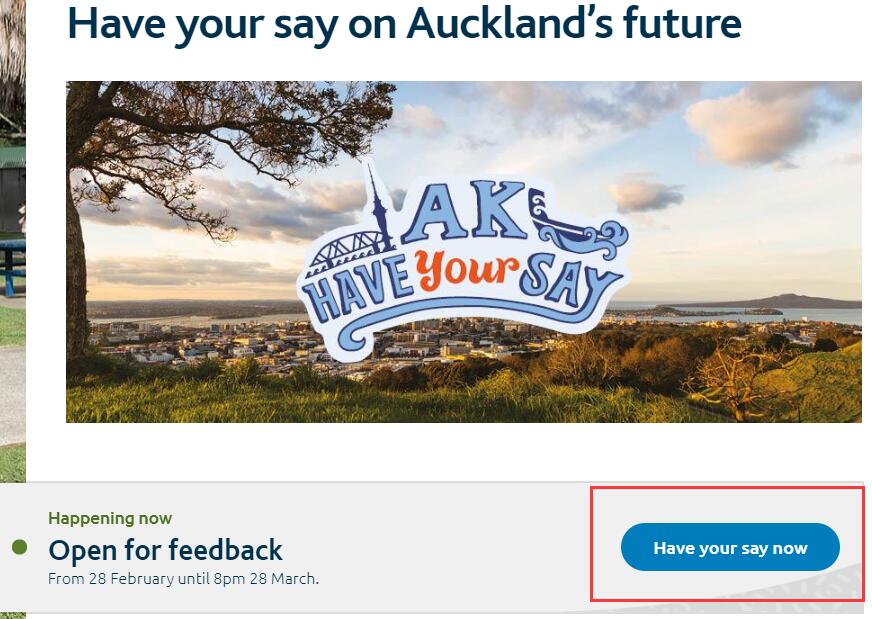The image size is (872, 619).
Task: Click the orange "Your" word in the logo
Action: point(470,270)
